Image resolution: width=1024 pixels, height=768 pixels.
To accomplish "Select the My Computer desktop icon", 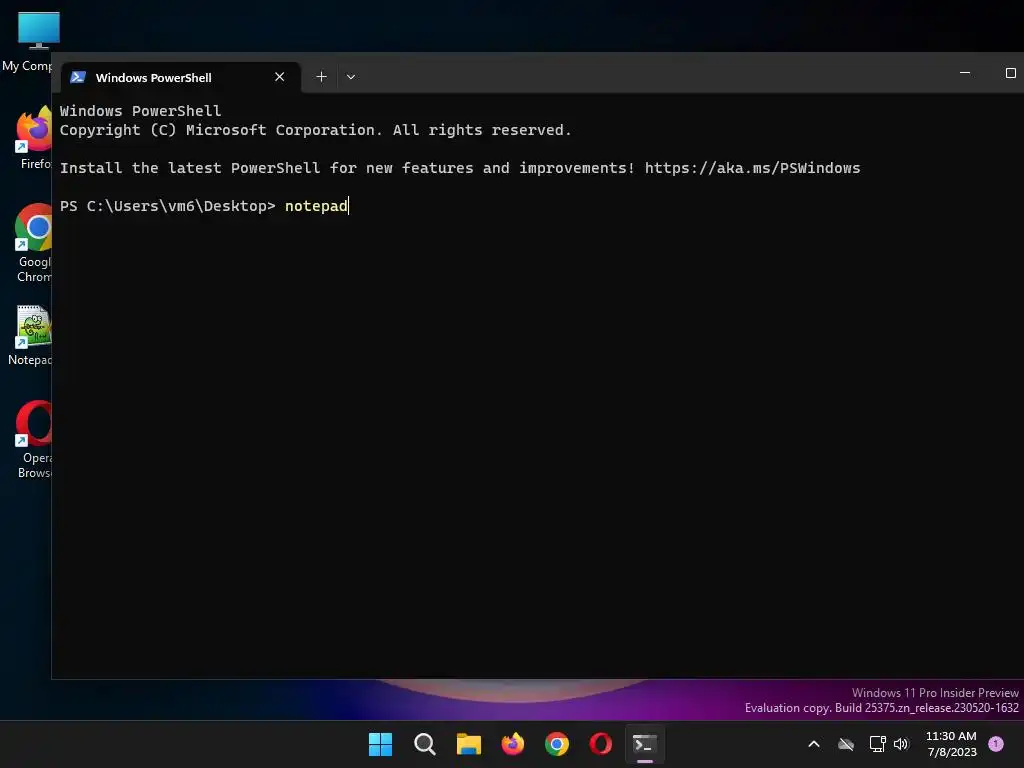I will (29, 40).
